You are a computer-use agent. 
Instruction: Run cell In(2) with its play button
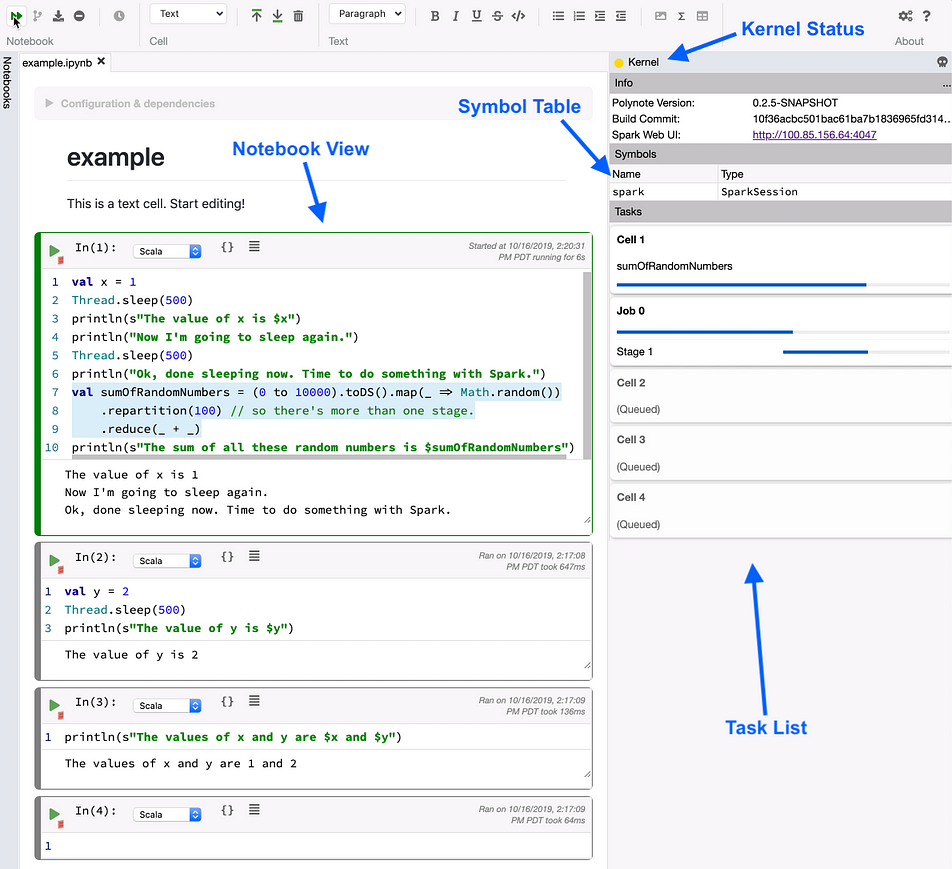tap(54, 560)
